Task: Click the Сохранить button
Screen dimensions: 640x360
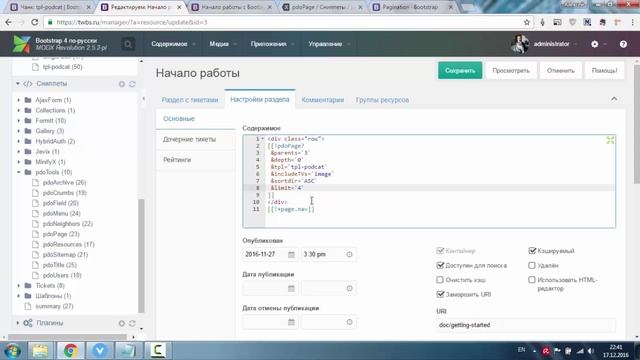Action: point(460,71)
